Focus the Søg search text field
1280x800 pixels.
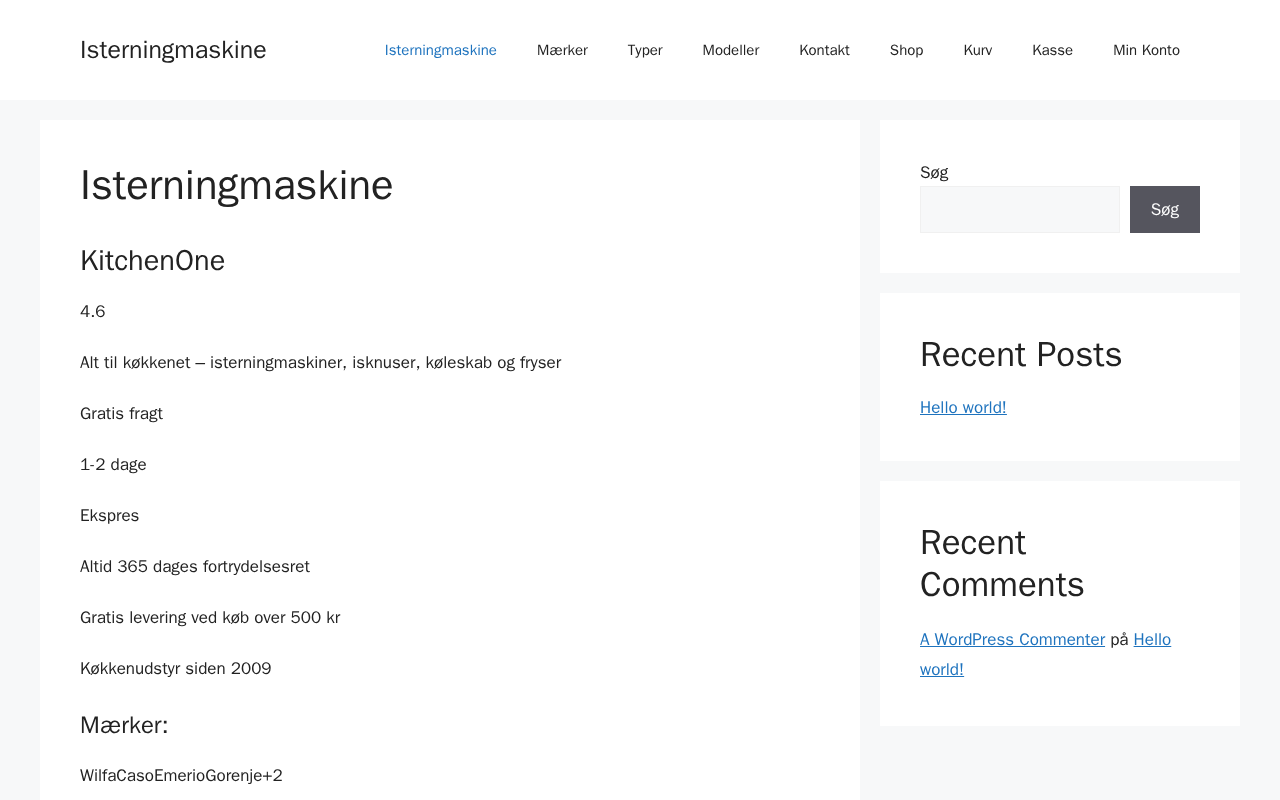pos(1019,209)
